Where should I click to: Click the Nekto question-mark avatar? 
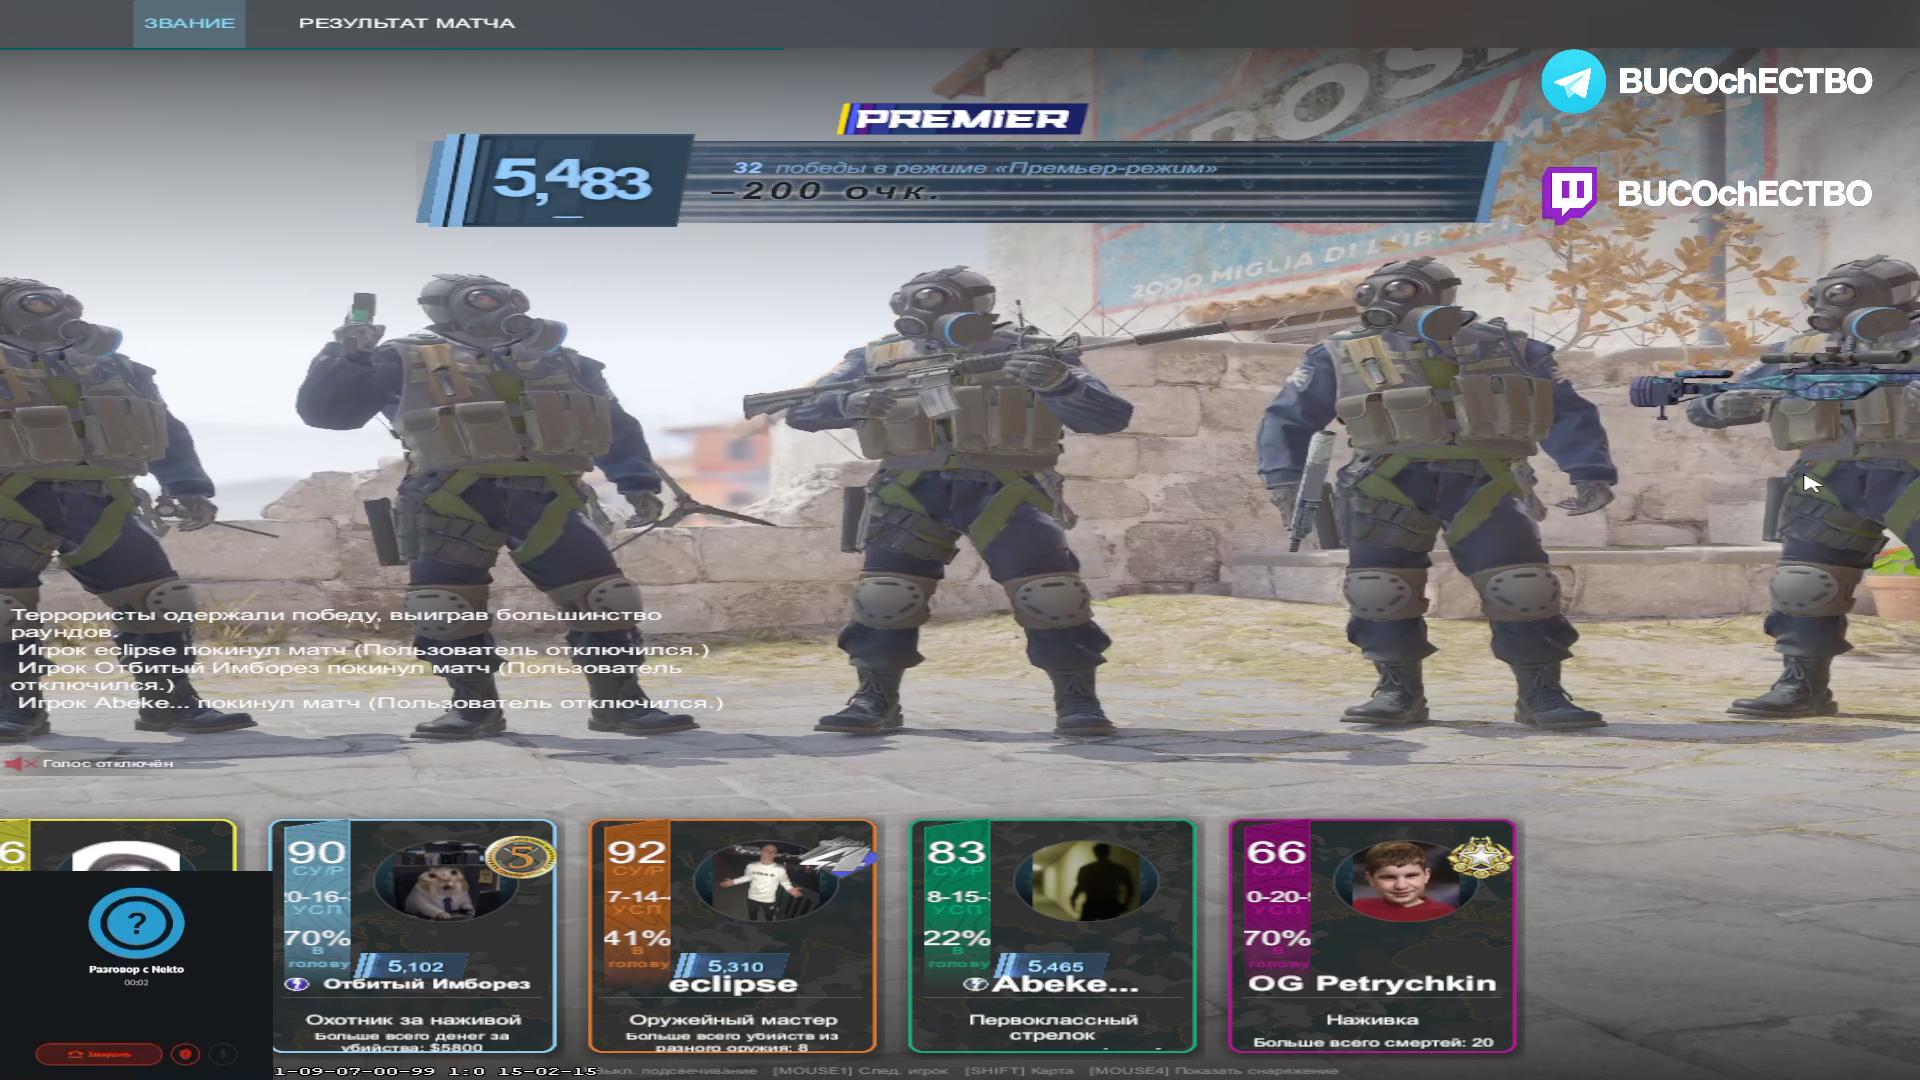pyautogui.click(x=136, y=923)
